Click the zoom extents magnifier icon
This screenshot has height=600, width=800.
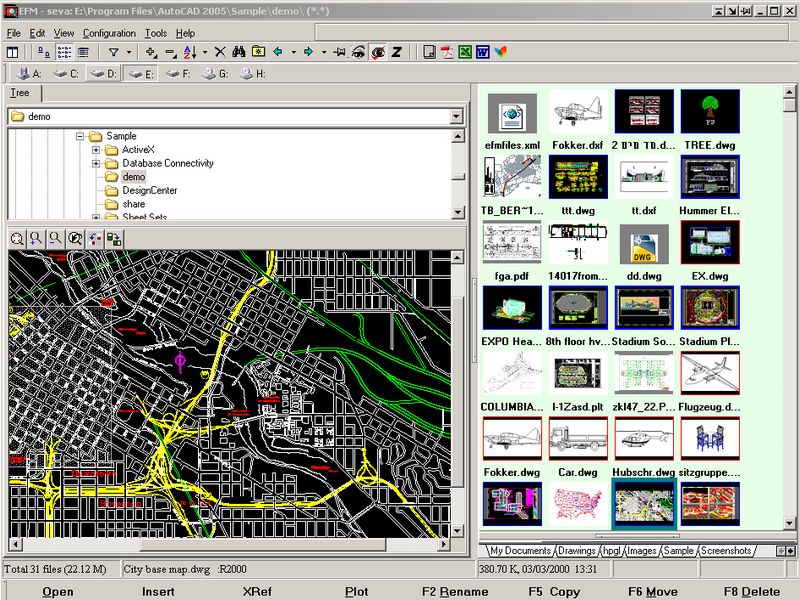click(17, 239)
